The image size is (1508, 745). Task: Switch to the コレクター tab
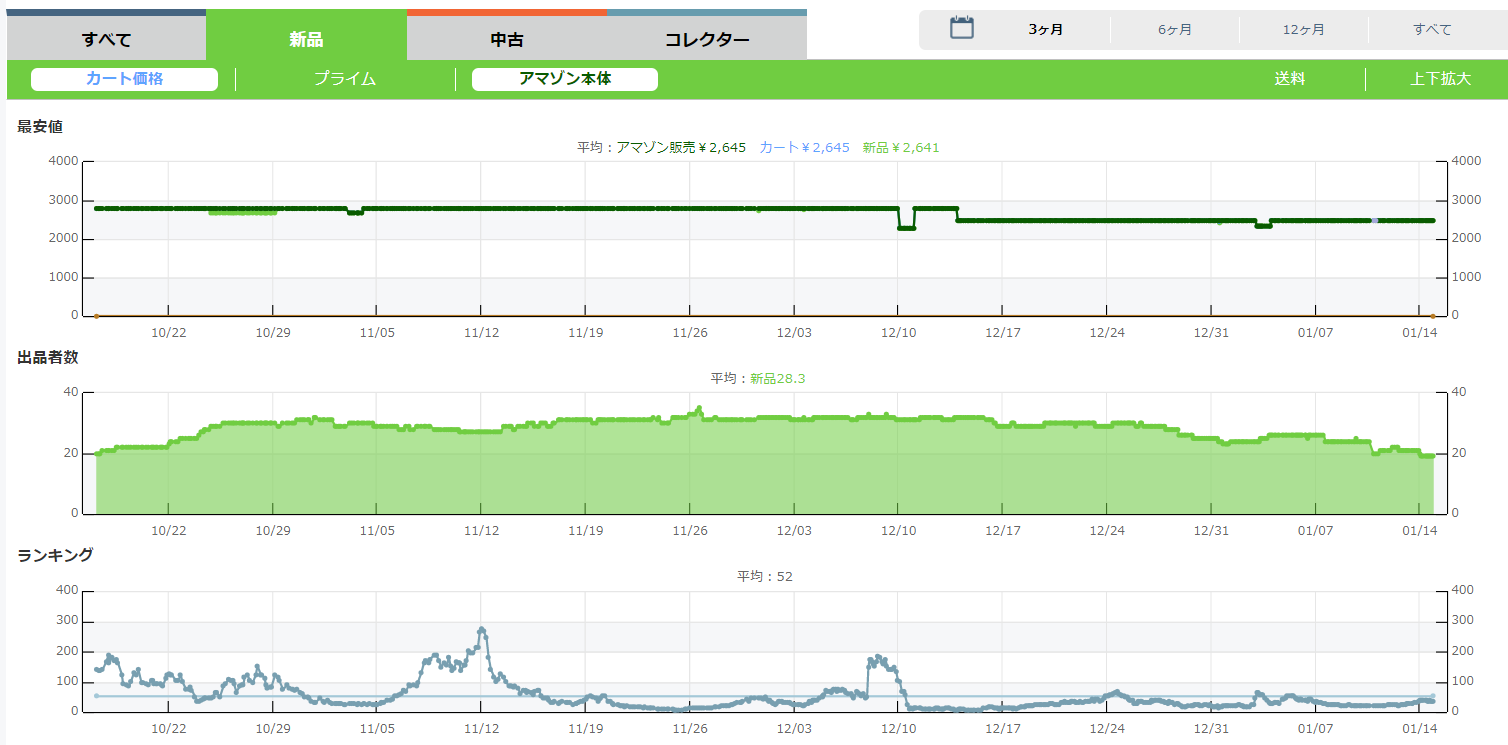click(707, 40)
